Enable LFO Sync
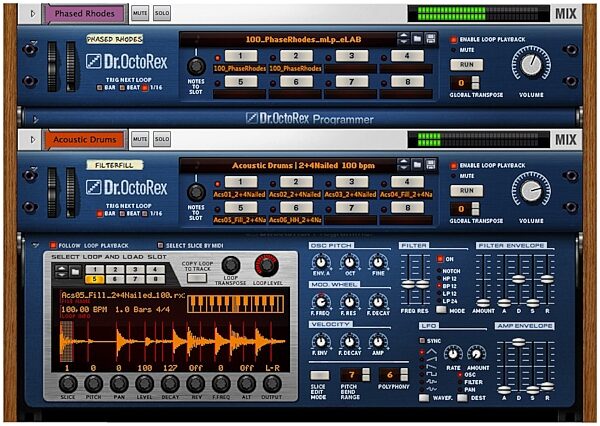This screenshot has height=426, width=600. click(422, 341)
